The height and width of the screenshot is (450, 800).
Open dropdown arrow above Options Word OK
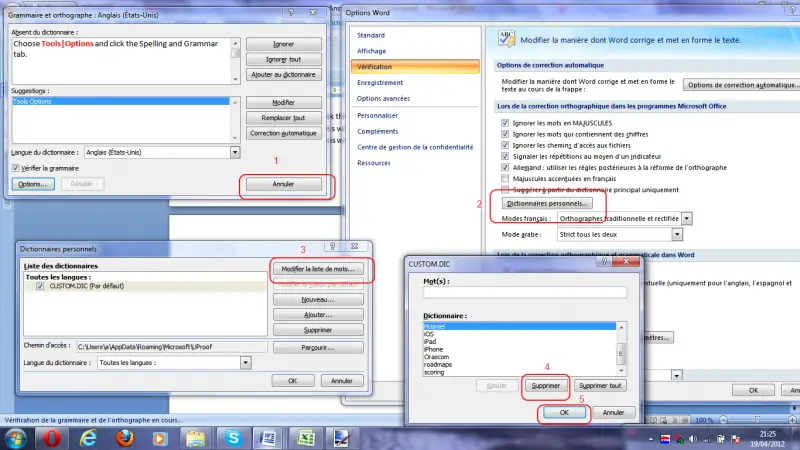(x=677, y=376)
